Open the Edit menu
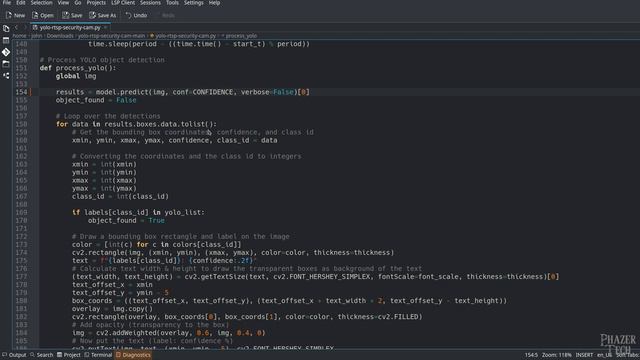The height and width of the screenshot is (360, 640). [21, 3]
